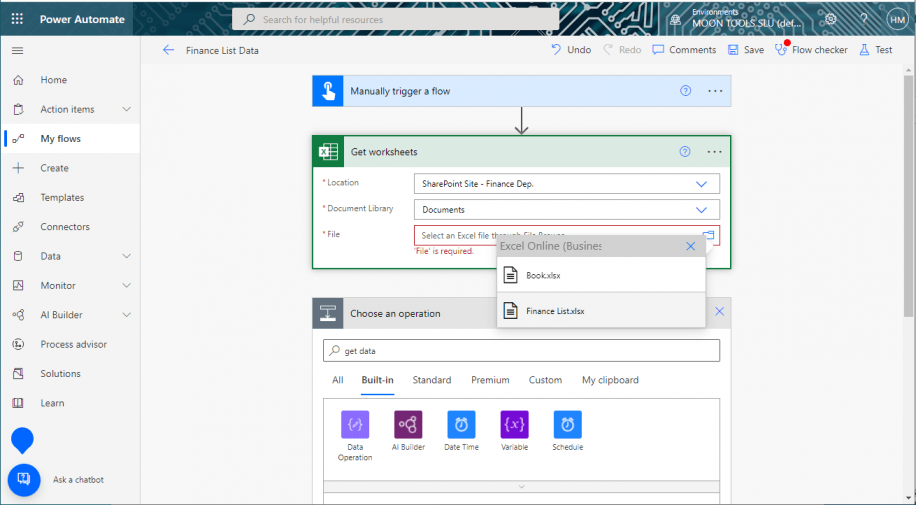Collapse the left navigation hamburger menu

(18, 51)
